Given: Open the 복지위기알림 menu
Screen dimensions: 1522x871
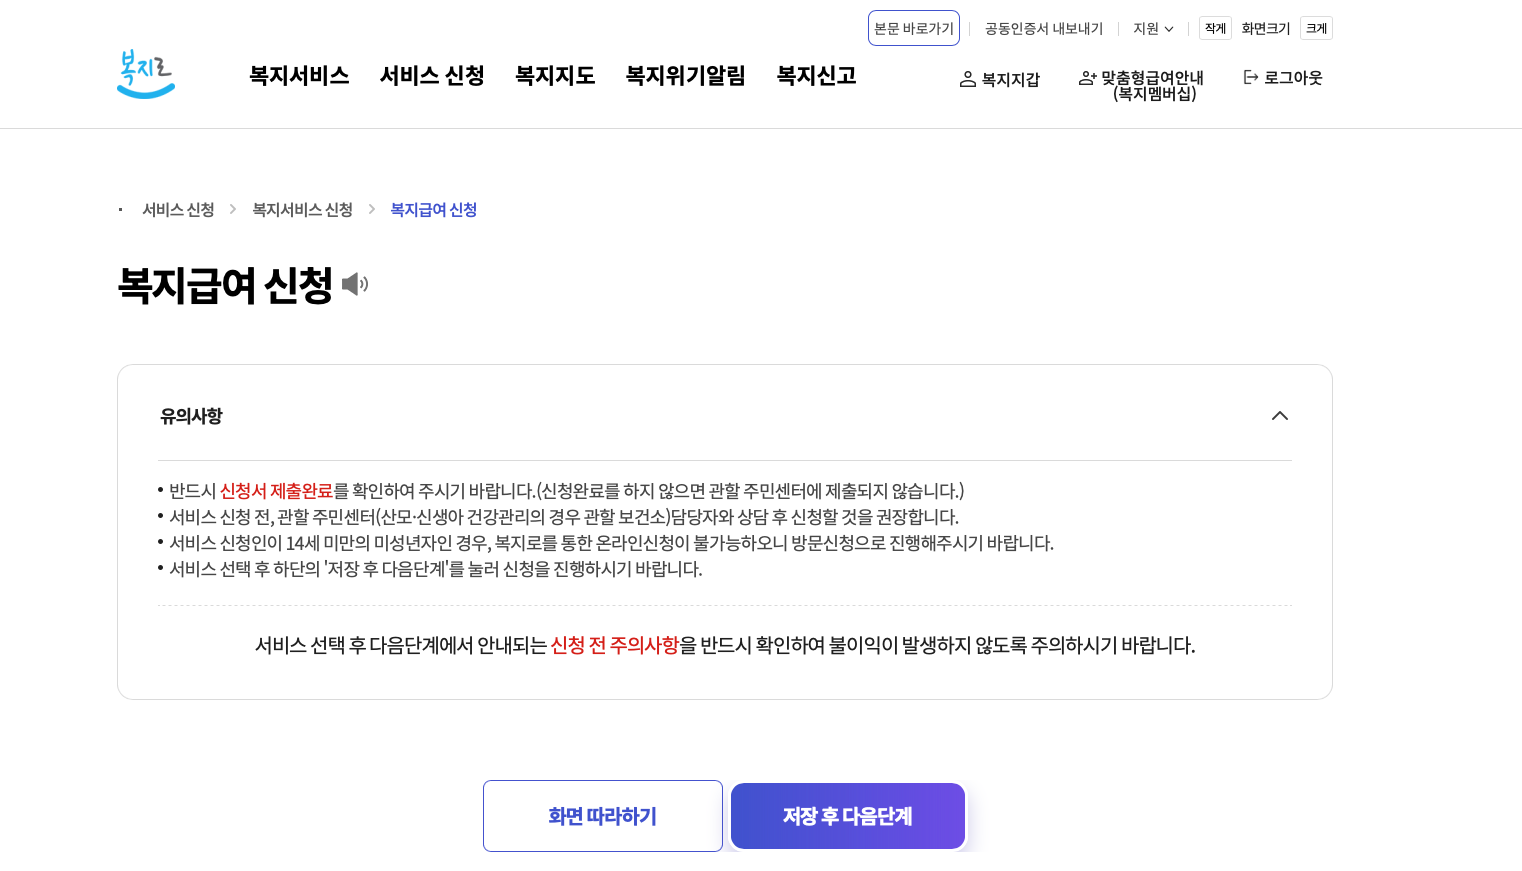Looking at the screenshot, I should (686, 76).
